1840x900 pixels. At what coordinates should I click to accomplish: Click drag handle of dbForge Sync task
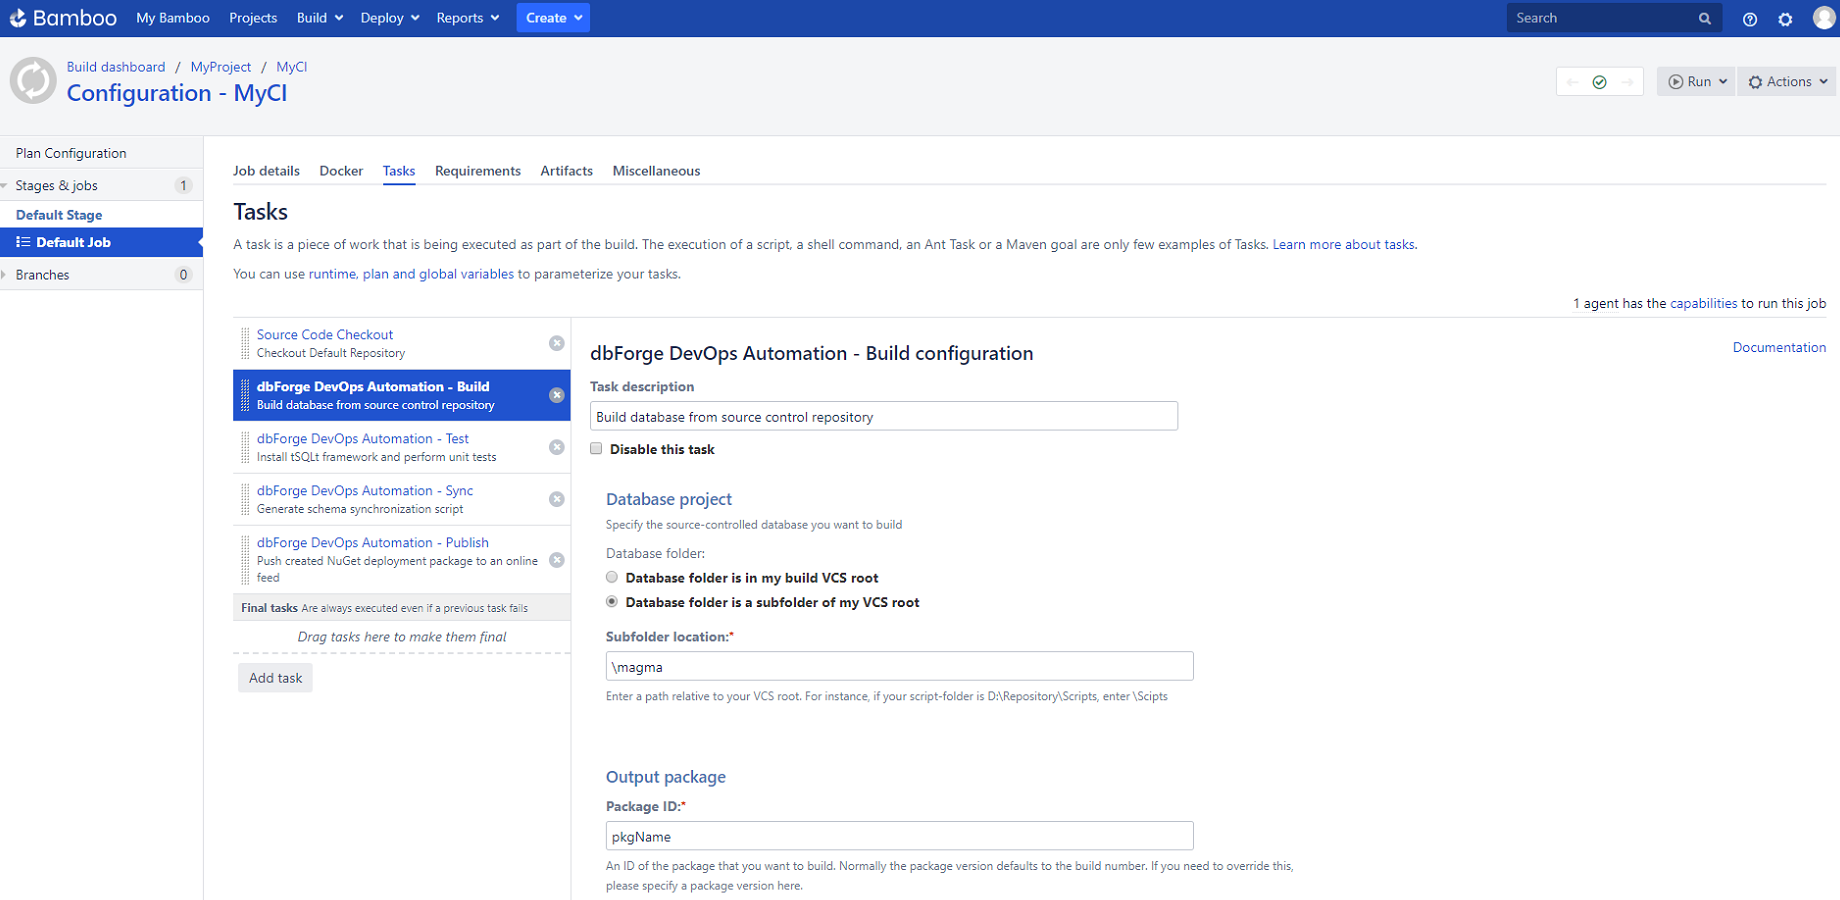[245, 499]
